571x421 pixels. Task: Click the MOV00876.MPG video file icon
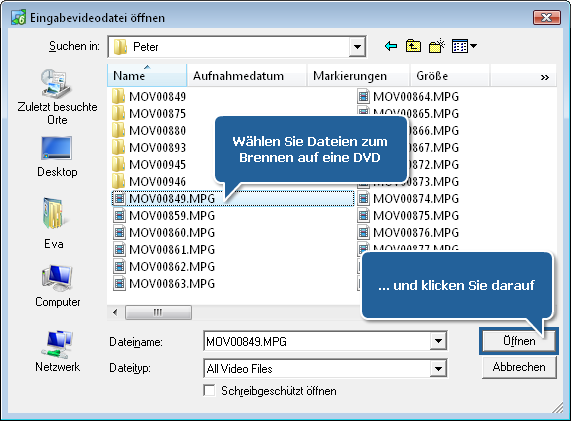pyautogui.click(x=363, y=232)
